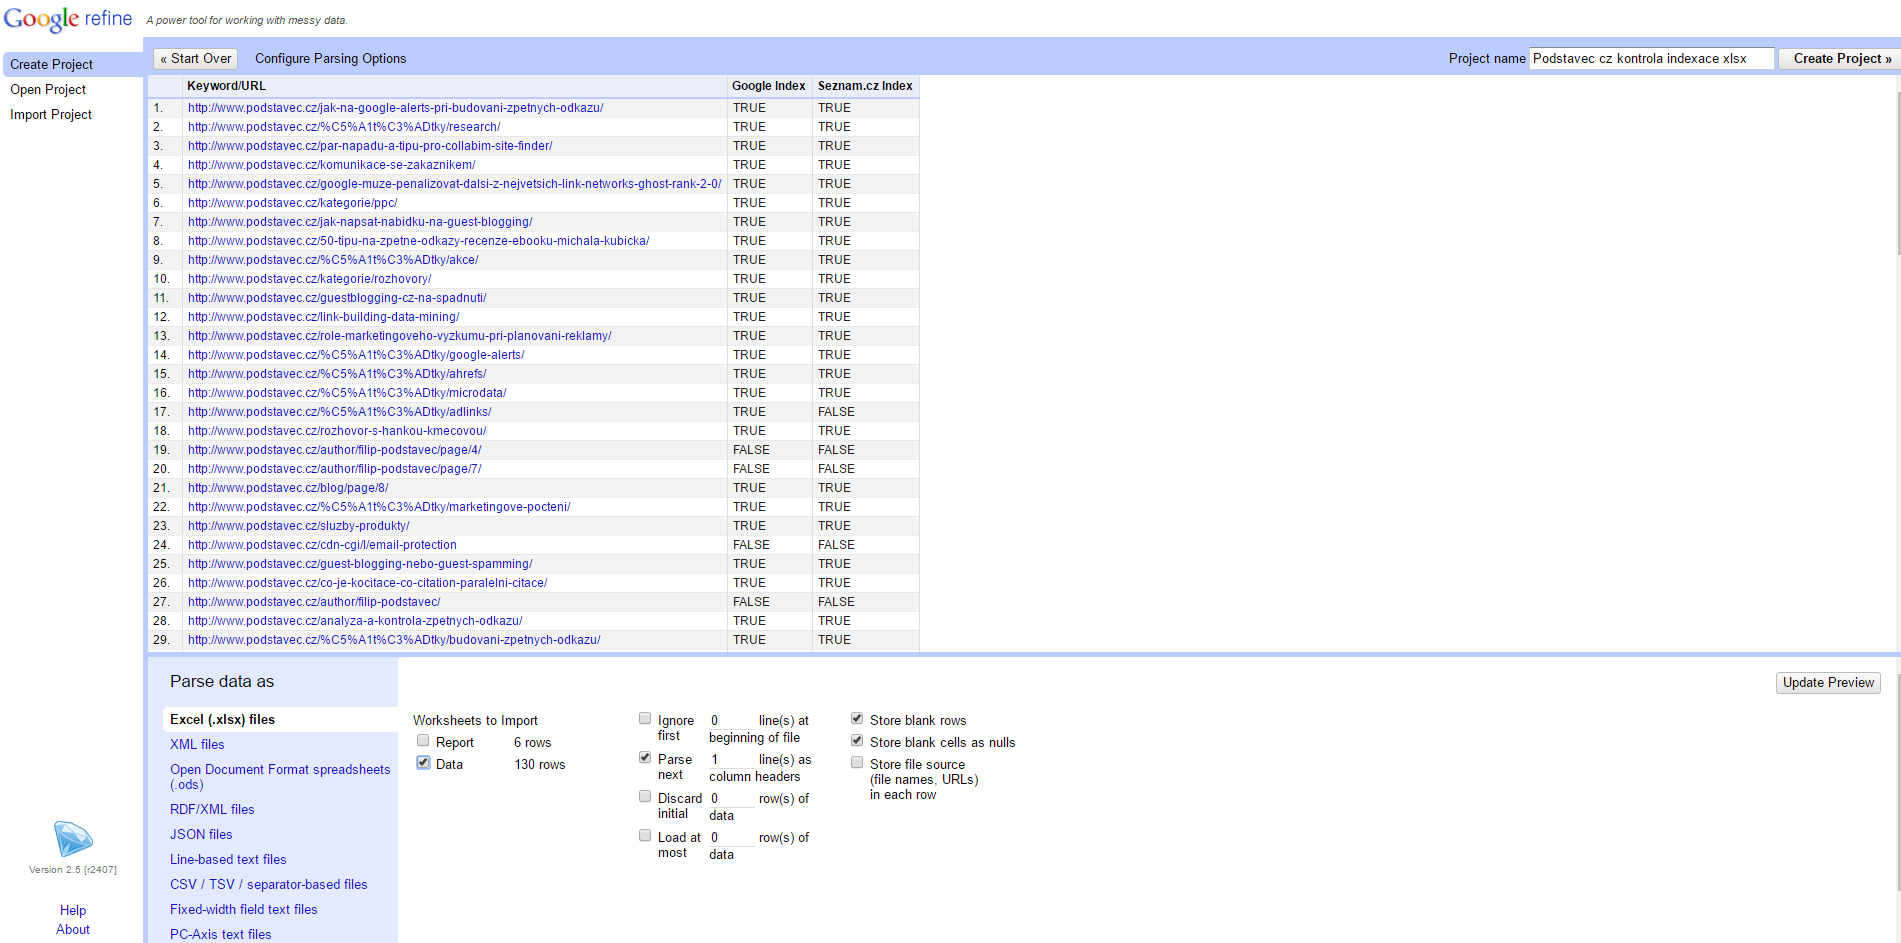Click the Google Index column header
The image size is (1901, 943).
click(x=768, y=86)
